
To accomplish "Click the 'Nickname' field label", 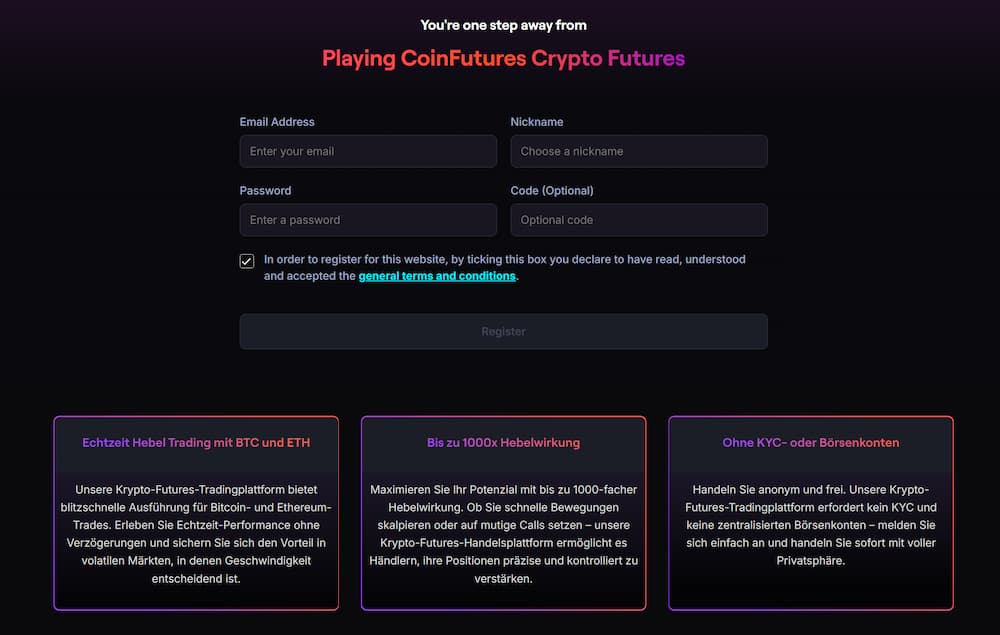I will tap(537, 122).
